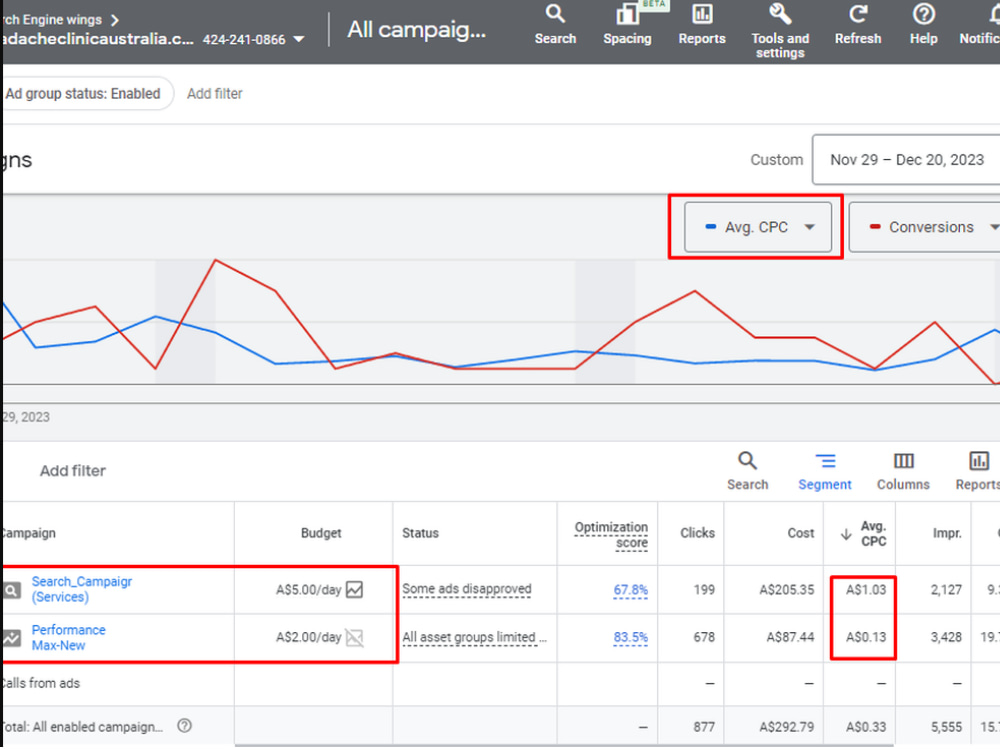
Task: Sort by the Status column header
Action: [x=420, y=533]
